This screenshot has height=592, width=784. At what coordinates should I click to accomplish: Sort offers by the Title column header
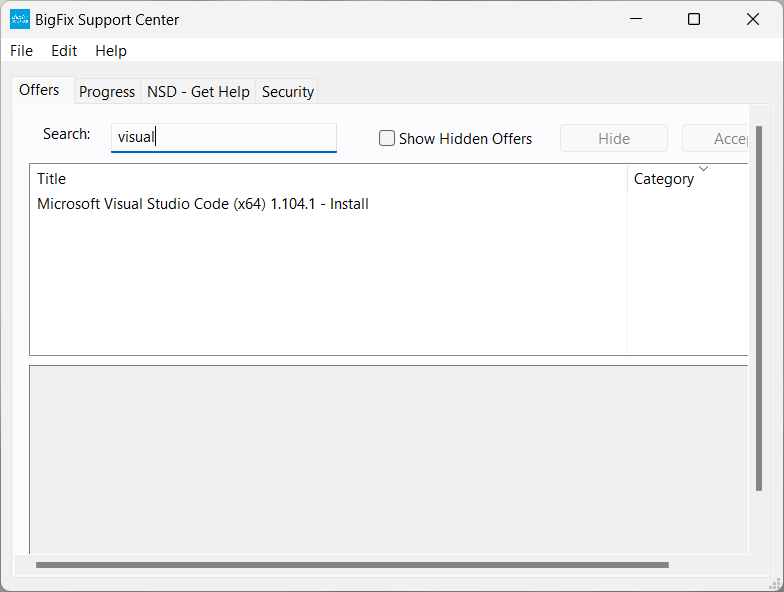(52, 179)
